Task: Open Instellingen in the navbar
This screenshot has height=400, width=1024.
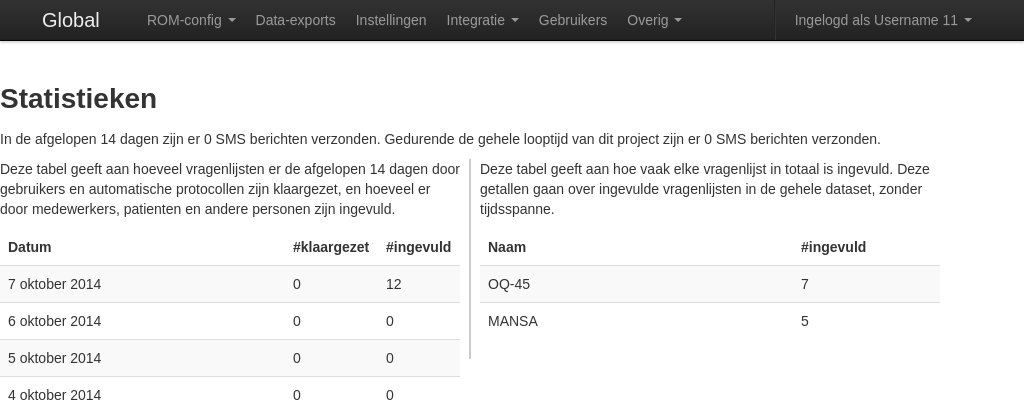Action: click(x=391, y=20)
